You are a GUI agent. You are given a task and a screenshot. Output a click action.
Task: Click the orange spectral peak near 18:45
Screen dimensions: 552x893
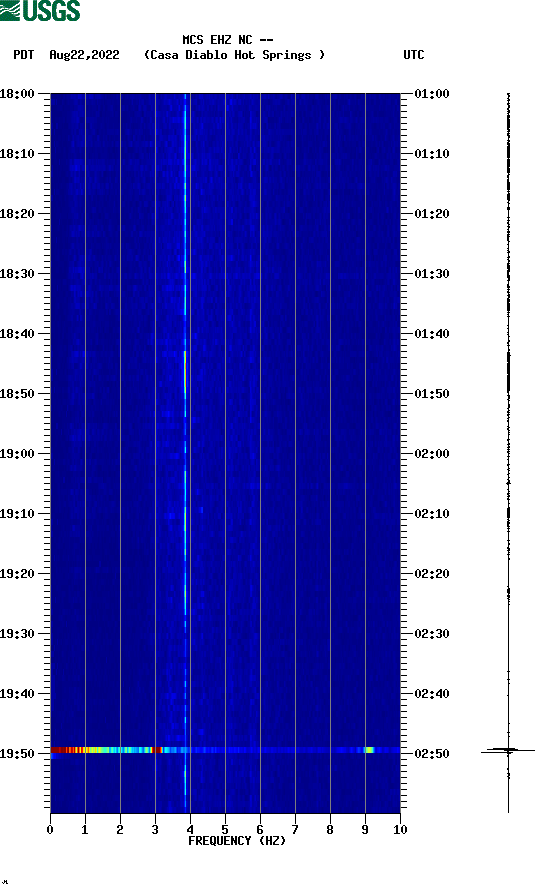185,373
